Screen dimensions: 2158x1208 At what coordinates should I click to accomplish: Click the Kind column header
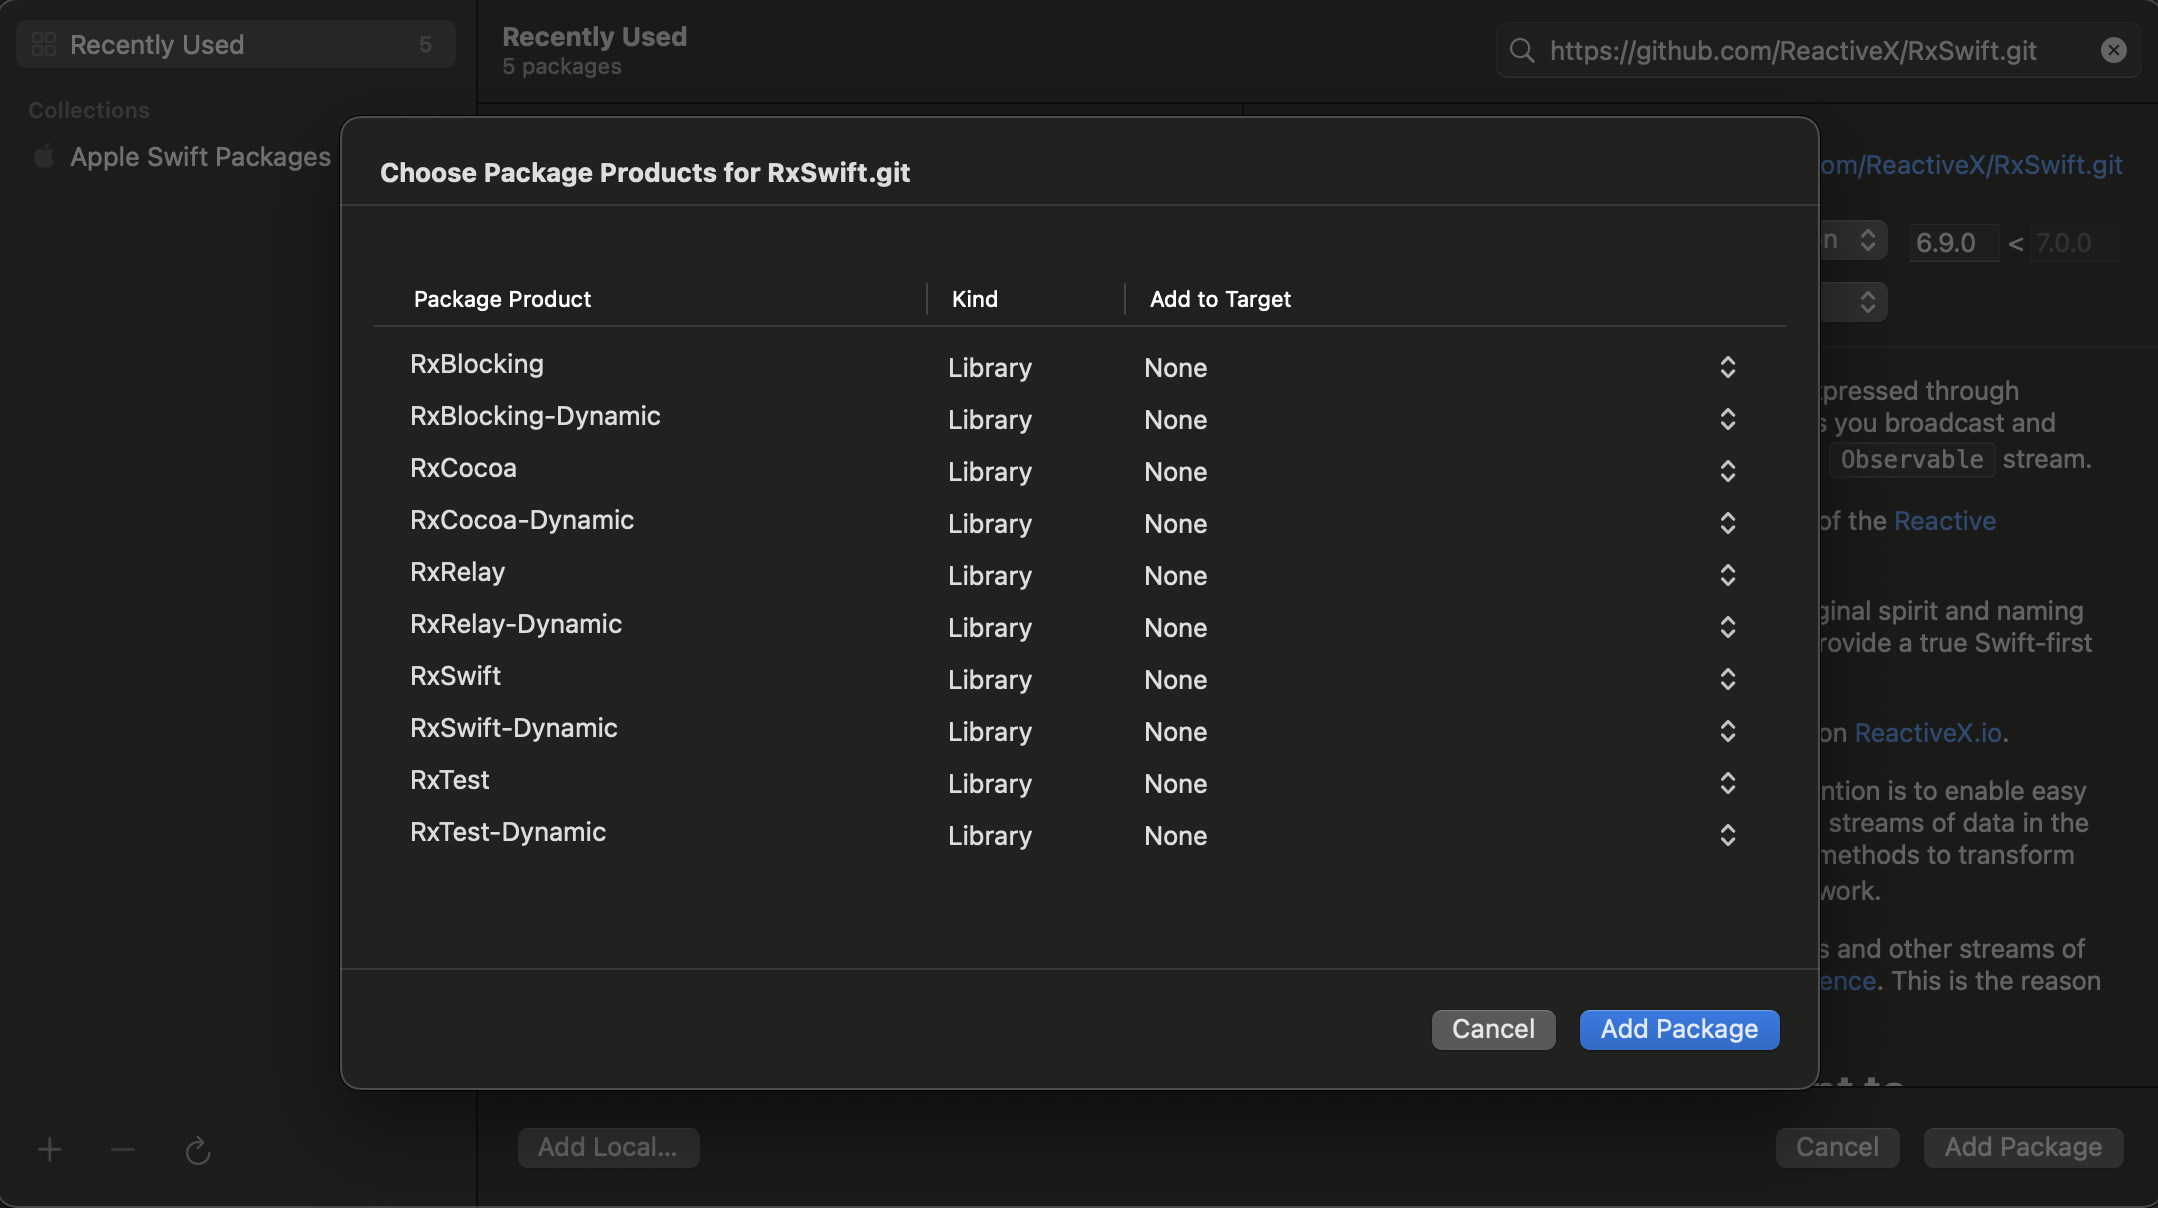click(975, 299)
